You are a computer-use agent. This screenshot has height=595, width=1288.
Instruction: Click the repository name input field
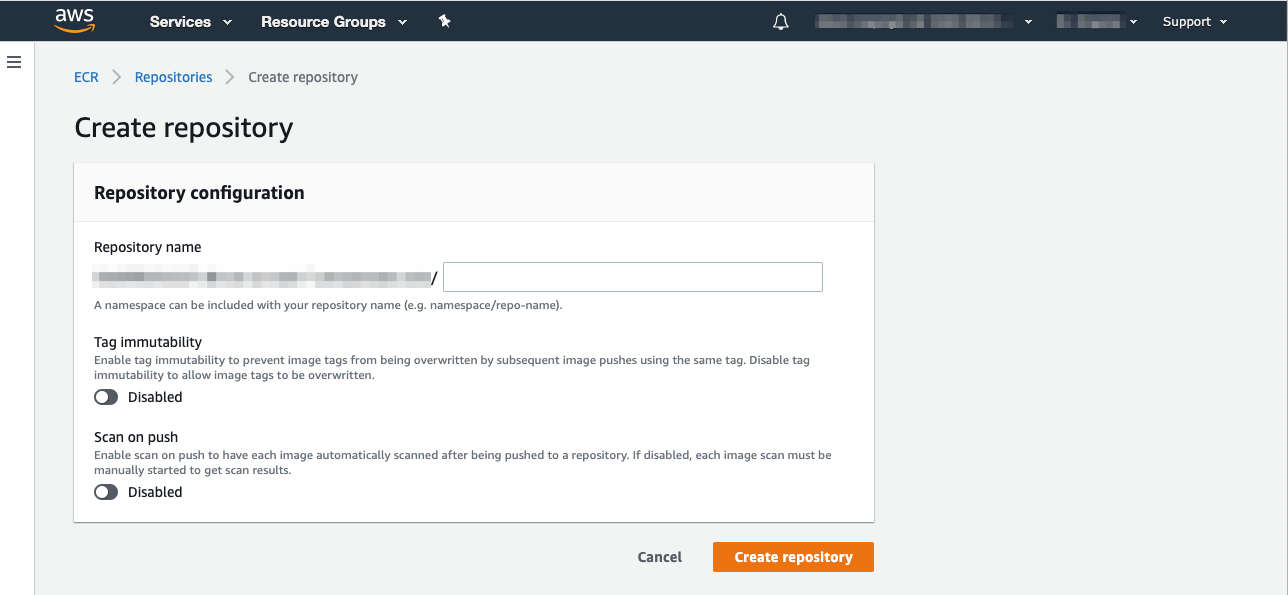coord(632,277)
